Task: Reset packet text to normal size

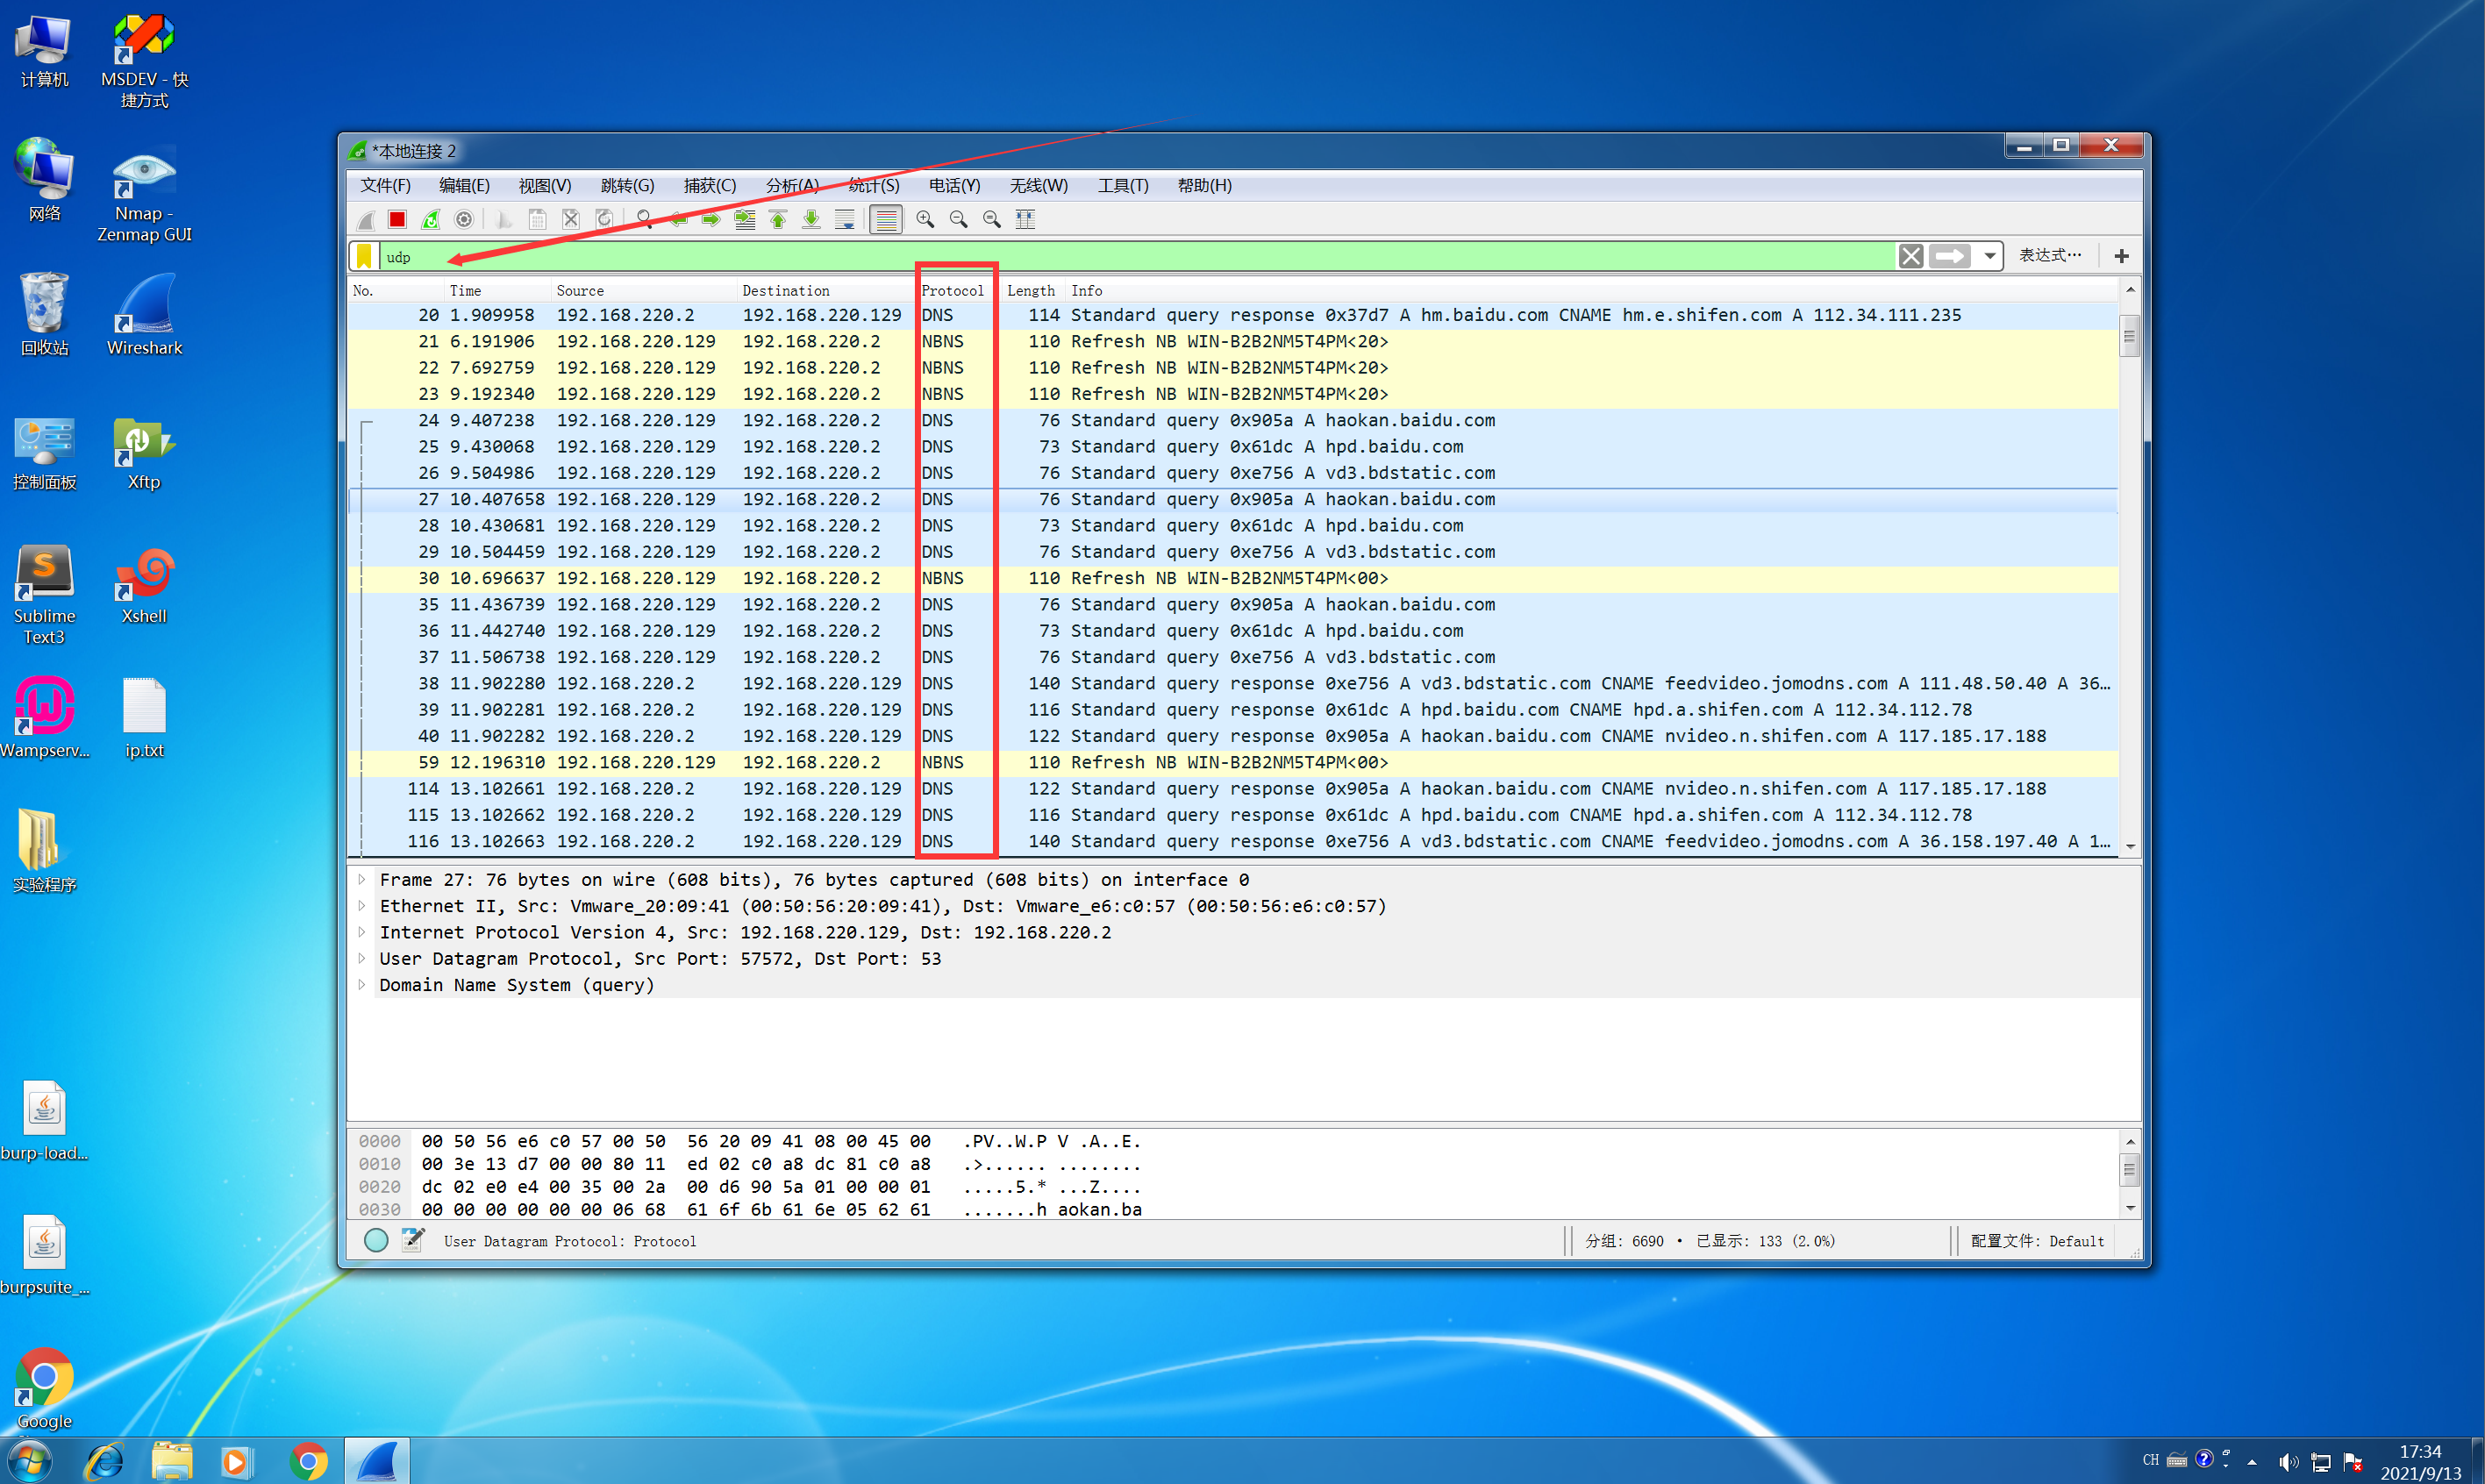Action: tap(992, 220)
